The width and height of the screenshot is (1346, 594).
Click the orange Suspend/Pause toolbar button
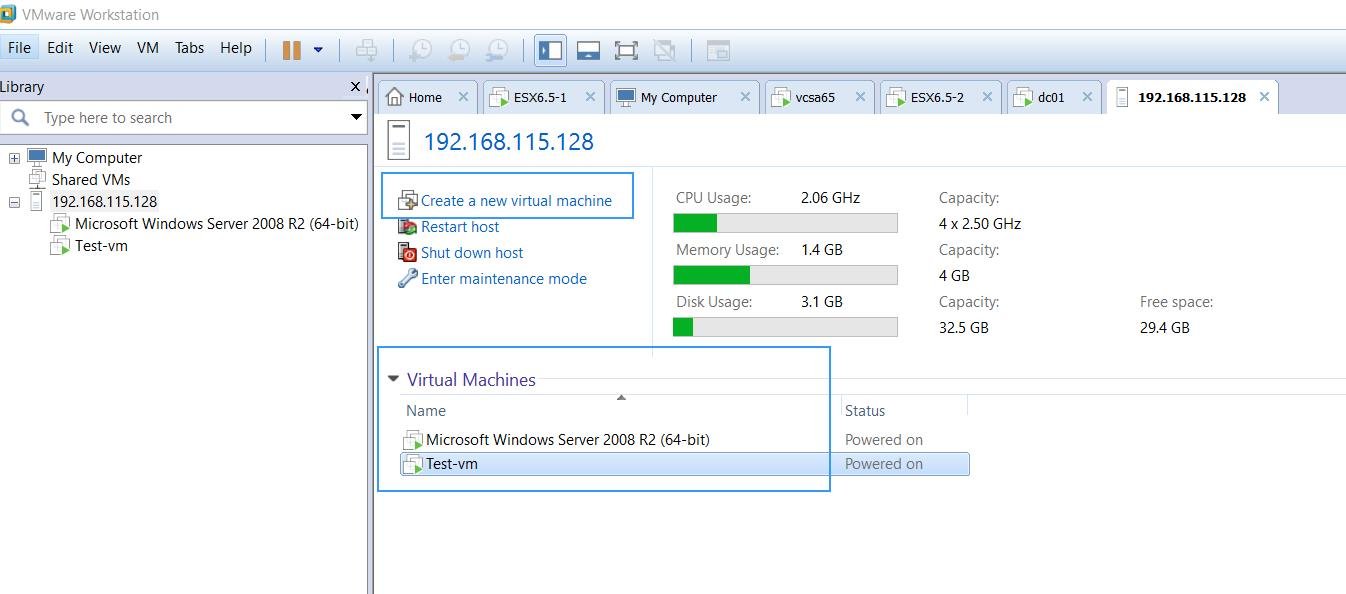[x=292, y=50]
